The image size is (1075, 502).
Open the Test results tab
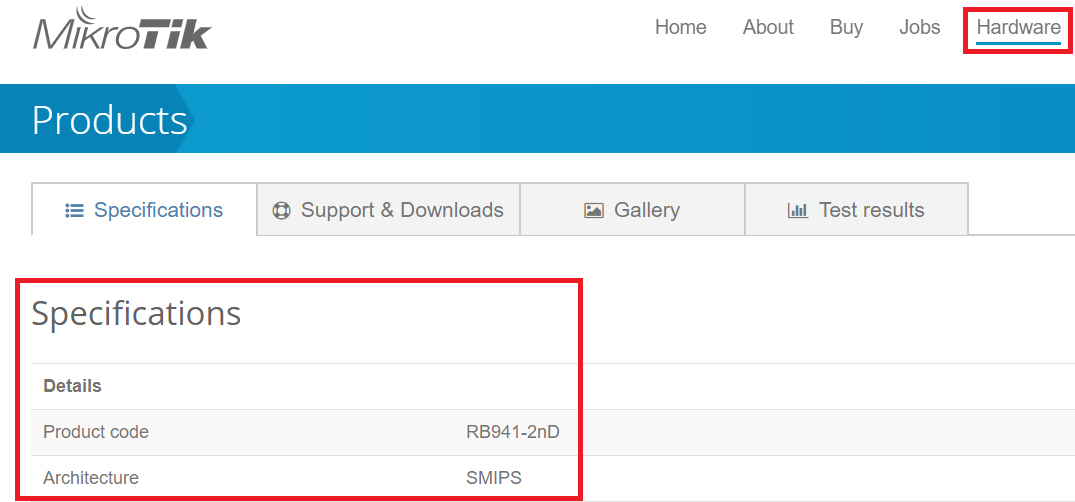pos(856,209)
